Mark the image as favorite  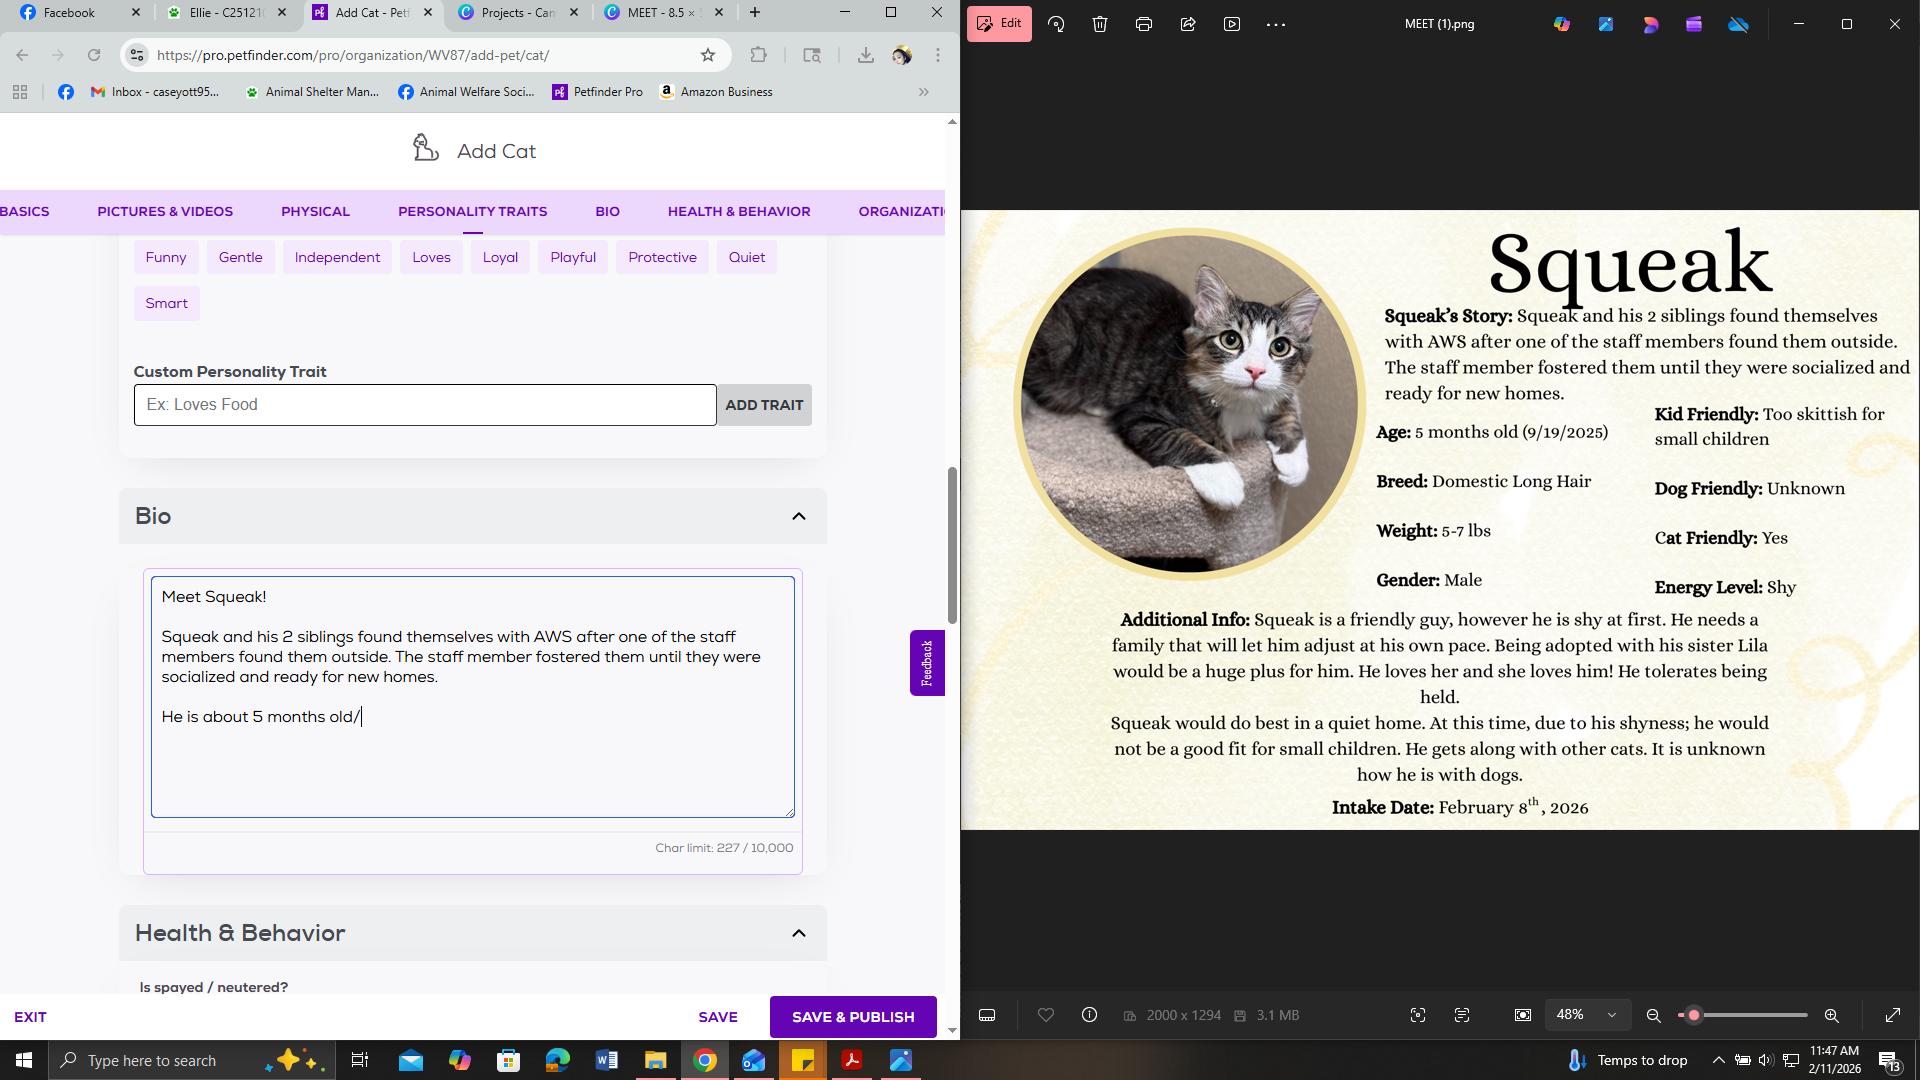click(x=1046, y=1015)
